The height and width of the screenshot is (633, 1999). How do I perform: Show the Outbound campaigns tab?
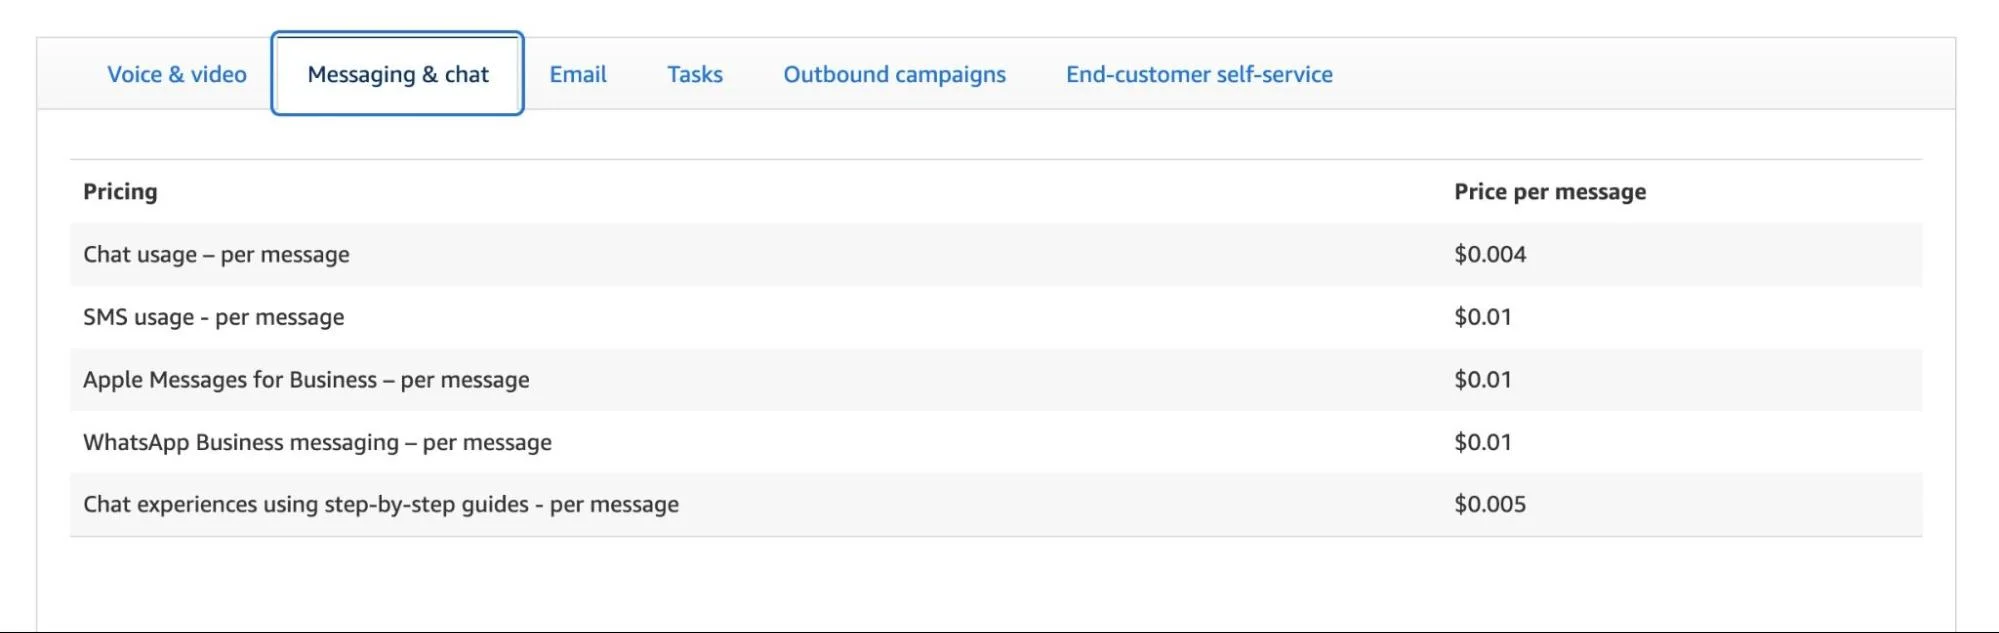click(894, 75)
